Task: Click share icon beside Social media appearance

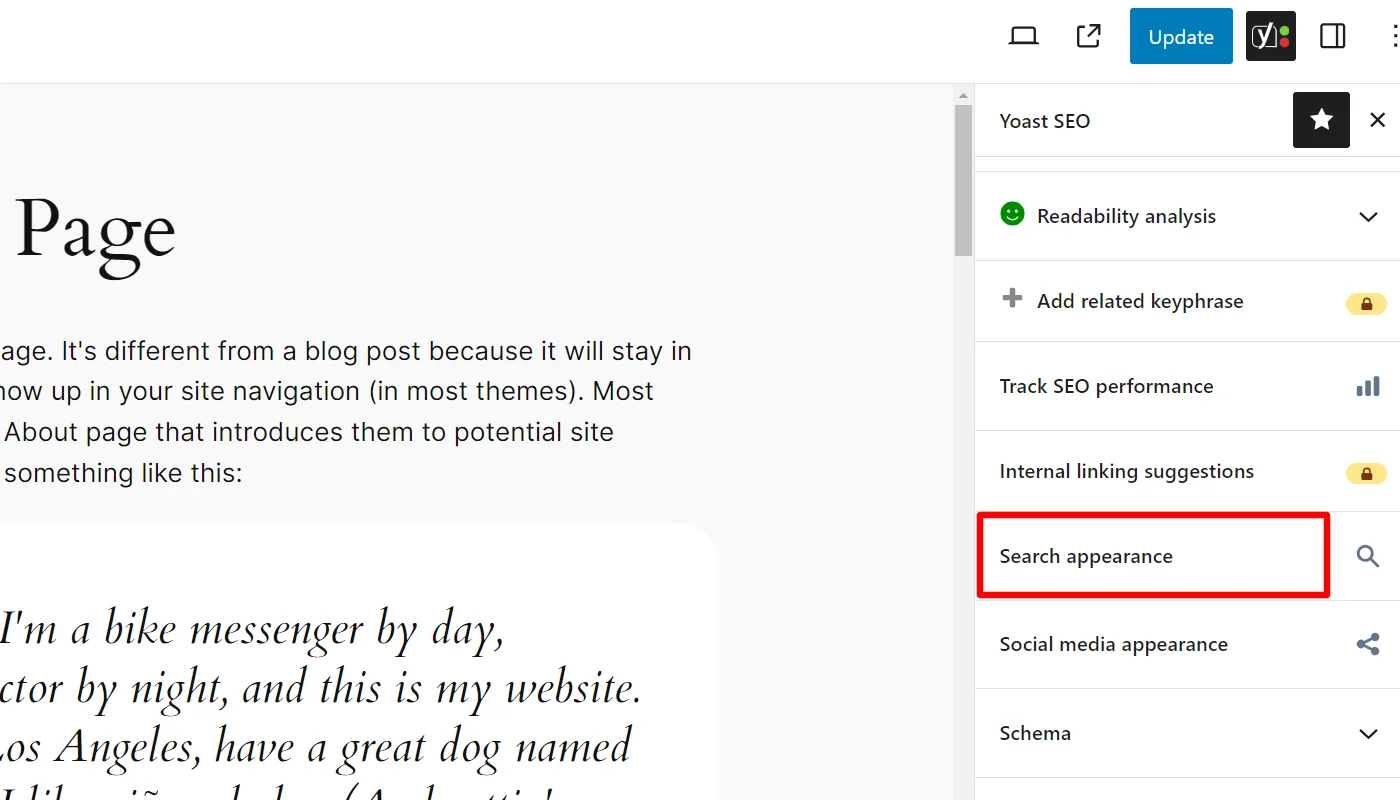Action: pos(1367,644)
